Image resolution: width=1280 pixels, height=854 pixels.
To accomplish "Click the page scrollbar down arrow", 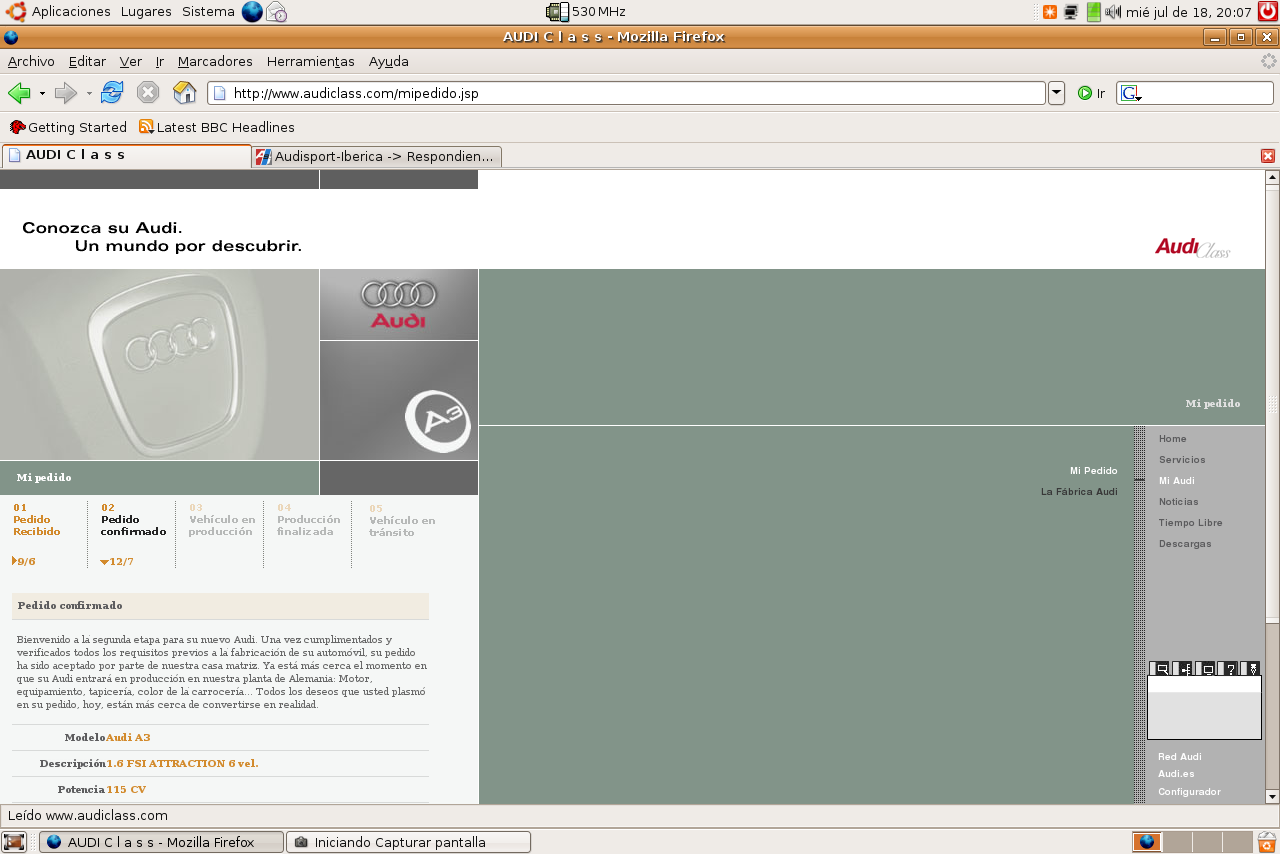I will pos(1272,796).
